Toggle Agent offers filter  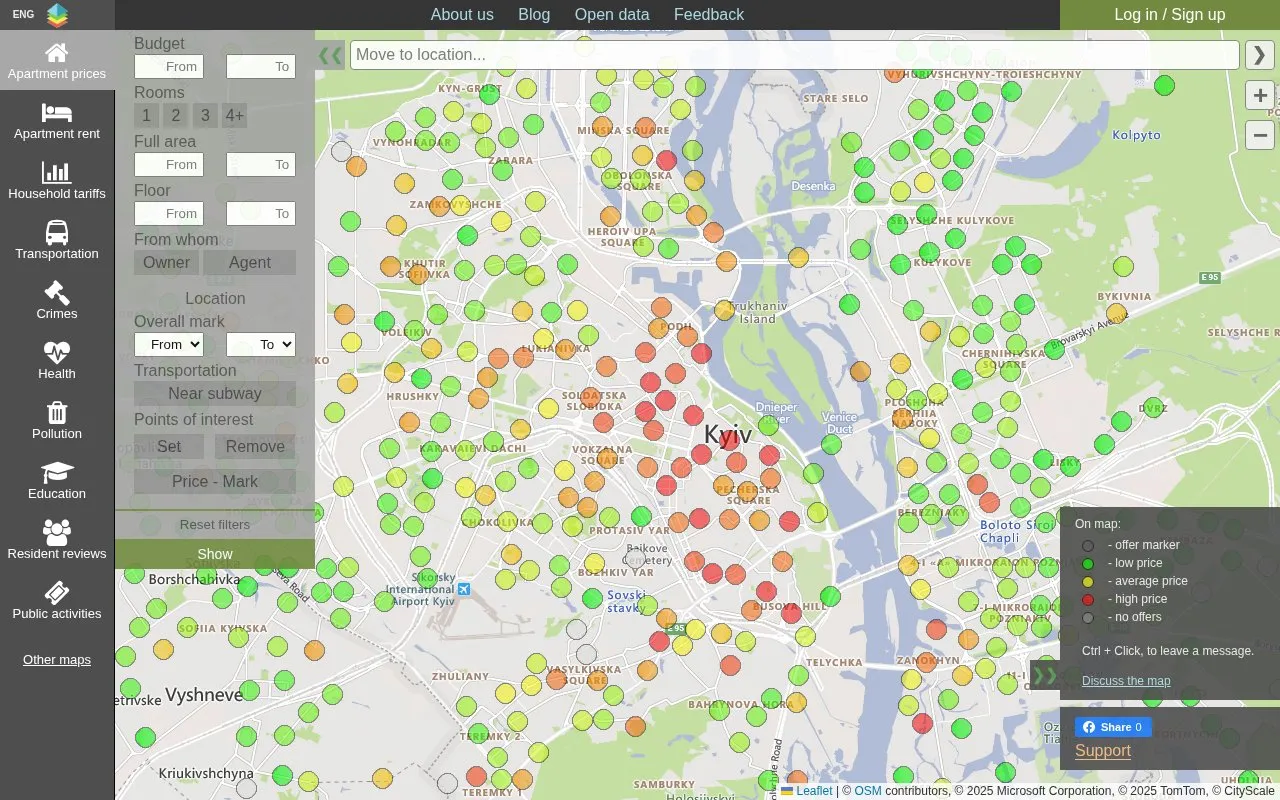[250, 263]
